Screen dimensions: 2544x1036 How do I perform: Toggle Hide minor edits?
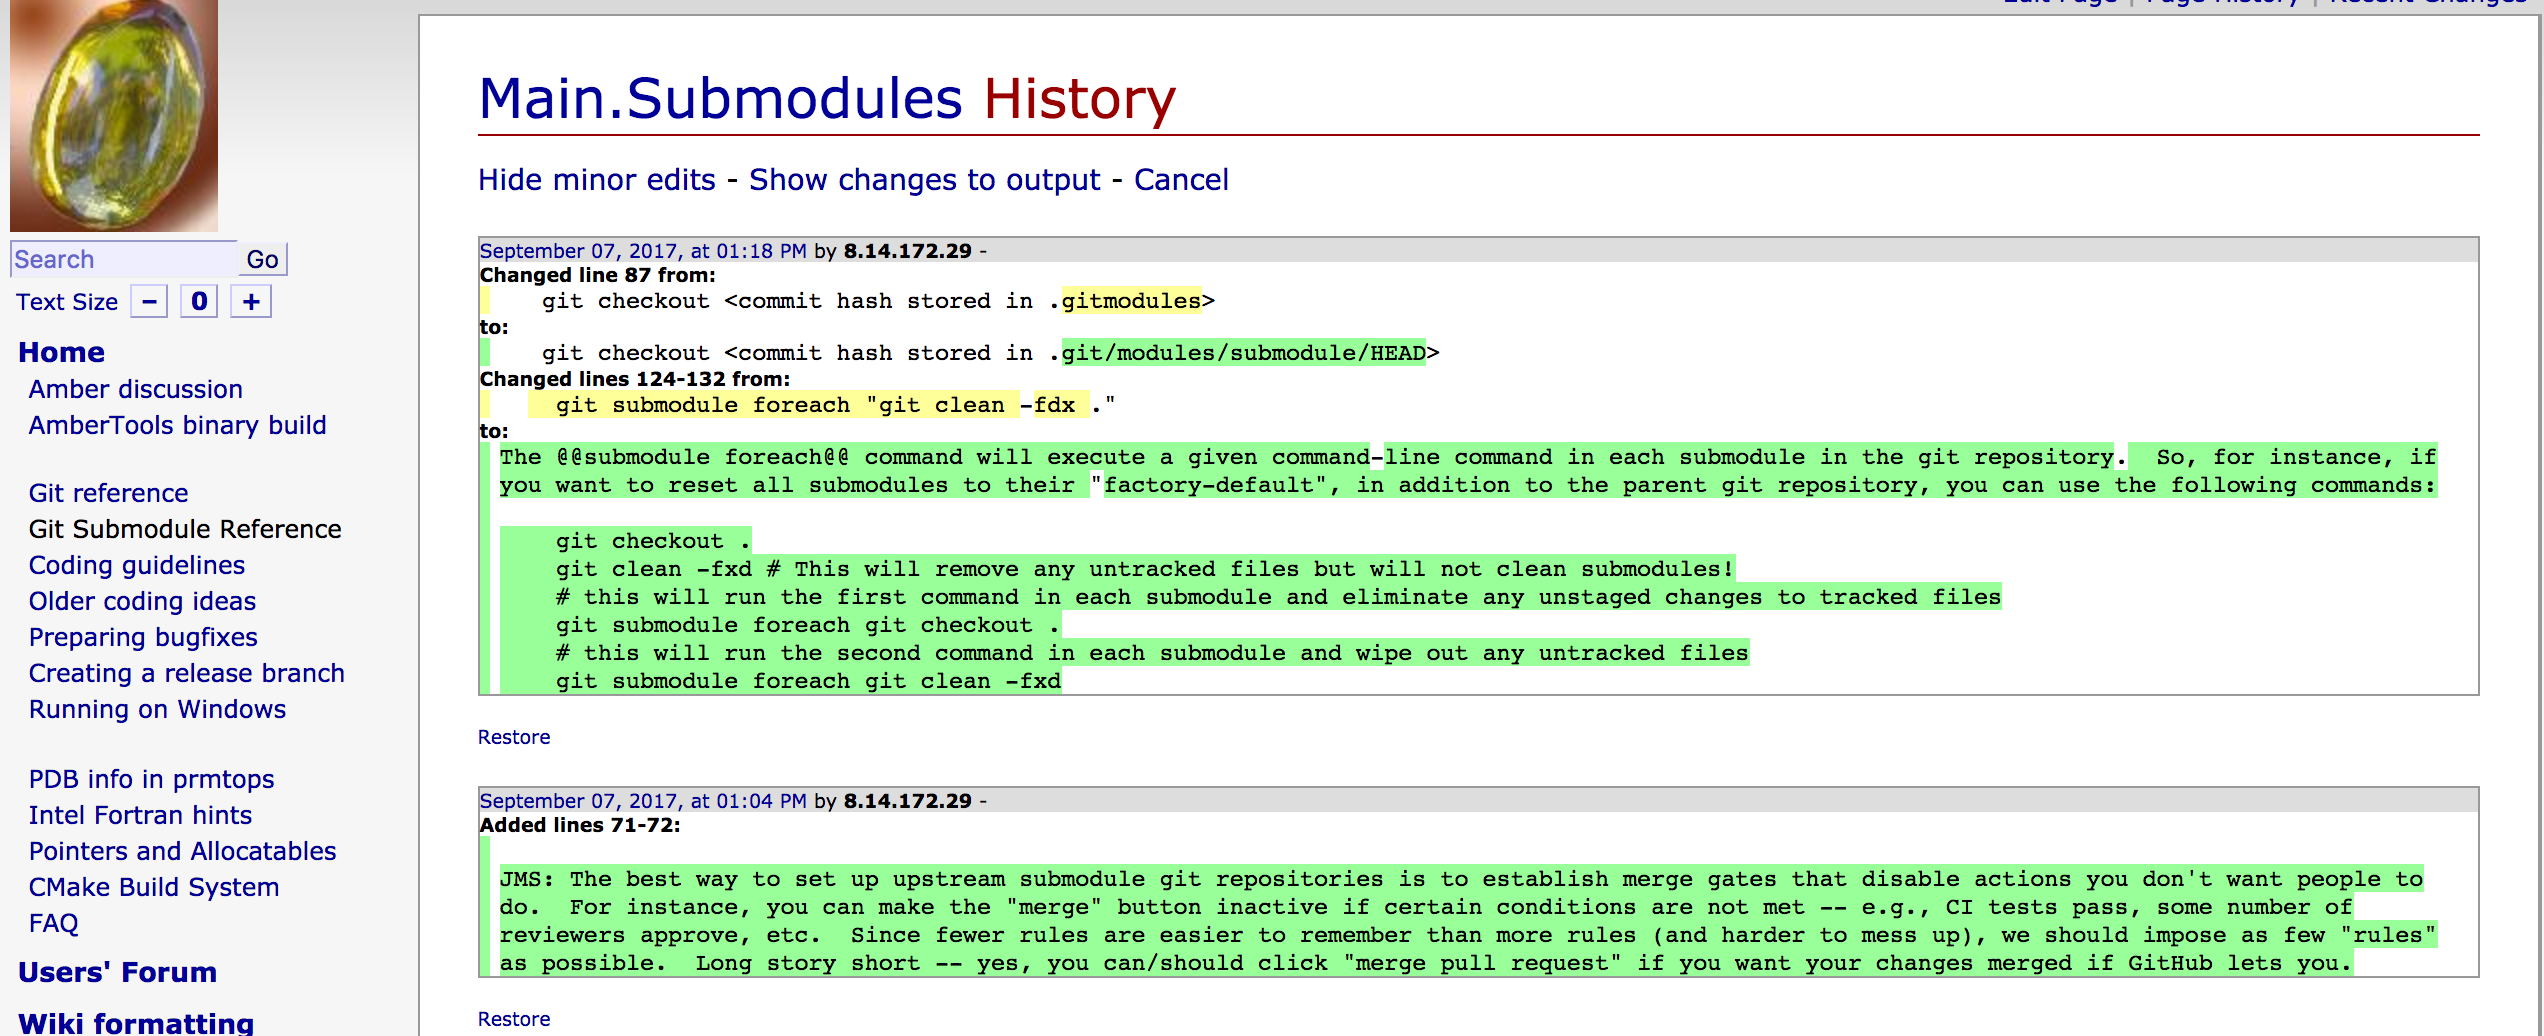click(x=596, y=180)
